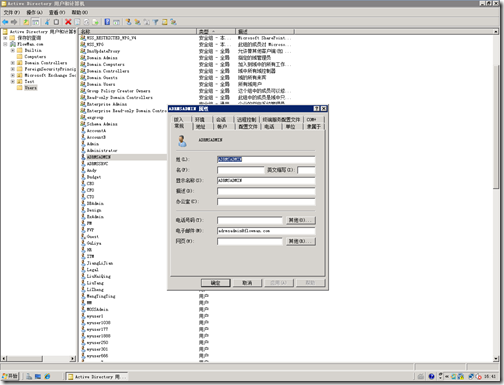Open the 查看 (View) menu
This screenshot has width=504, height=385.
(x=57, y=12)
